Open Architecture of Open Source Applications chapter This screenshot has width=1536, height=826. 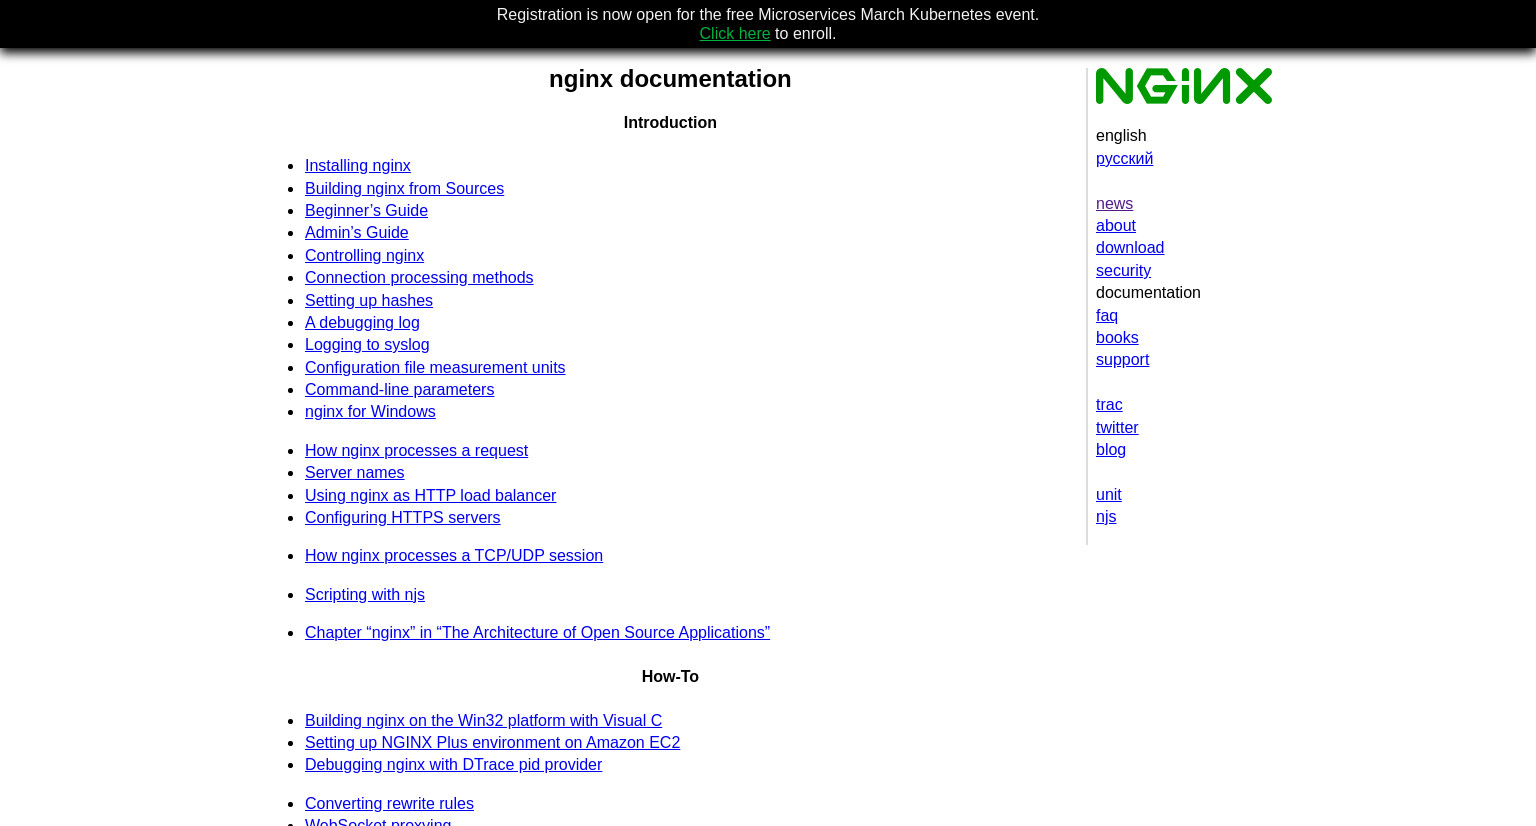tap(537, 633)
